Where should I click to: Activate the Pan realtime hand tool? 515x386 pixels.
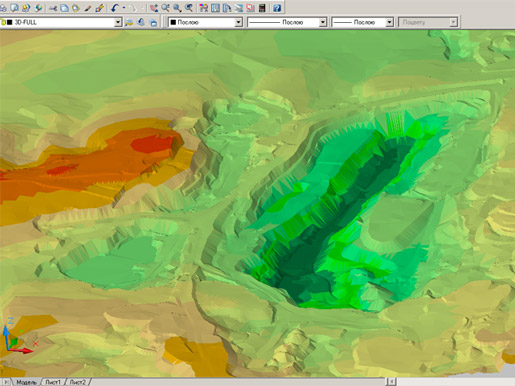coord(154,8)
